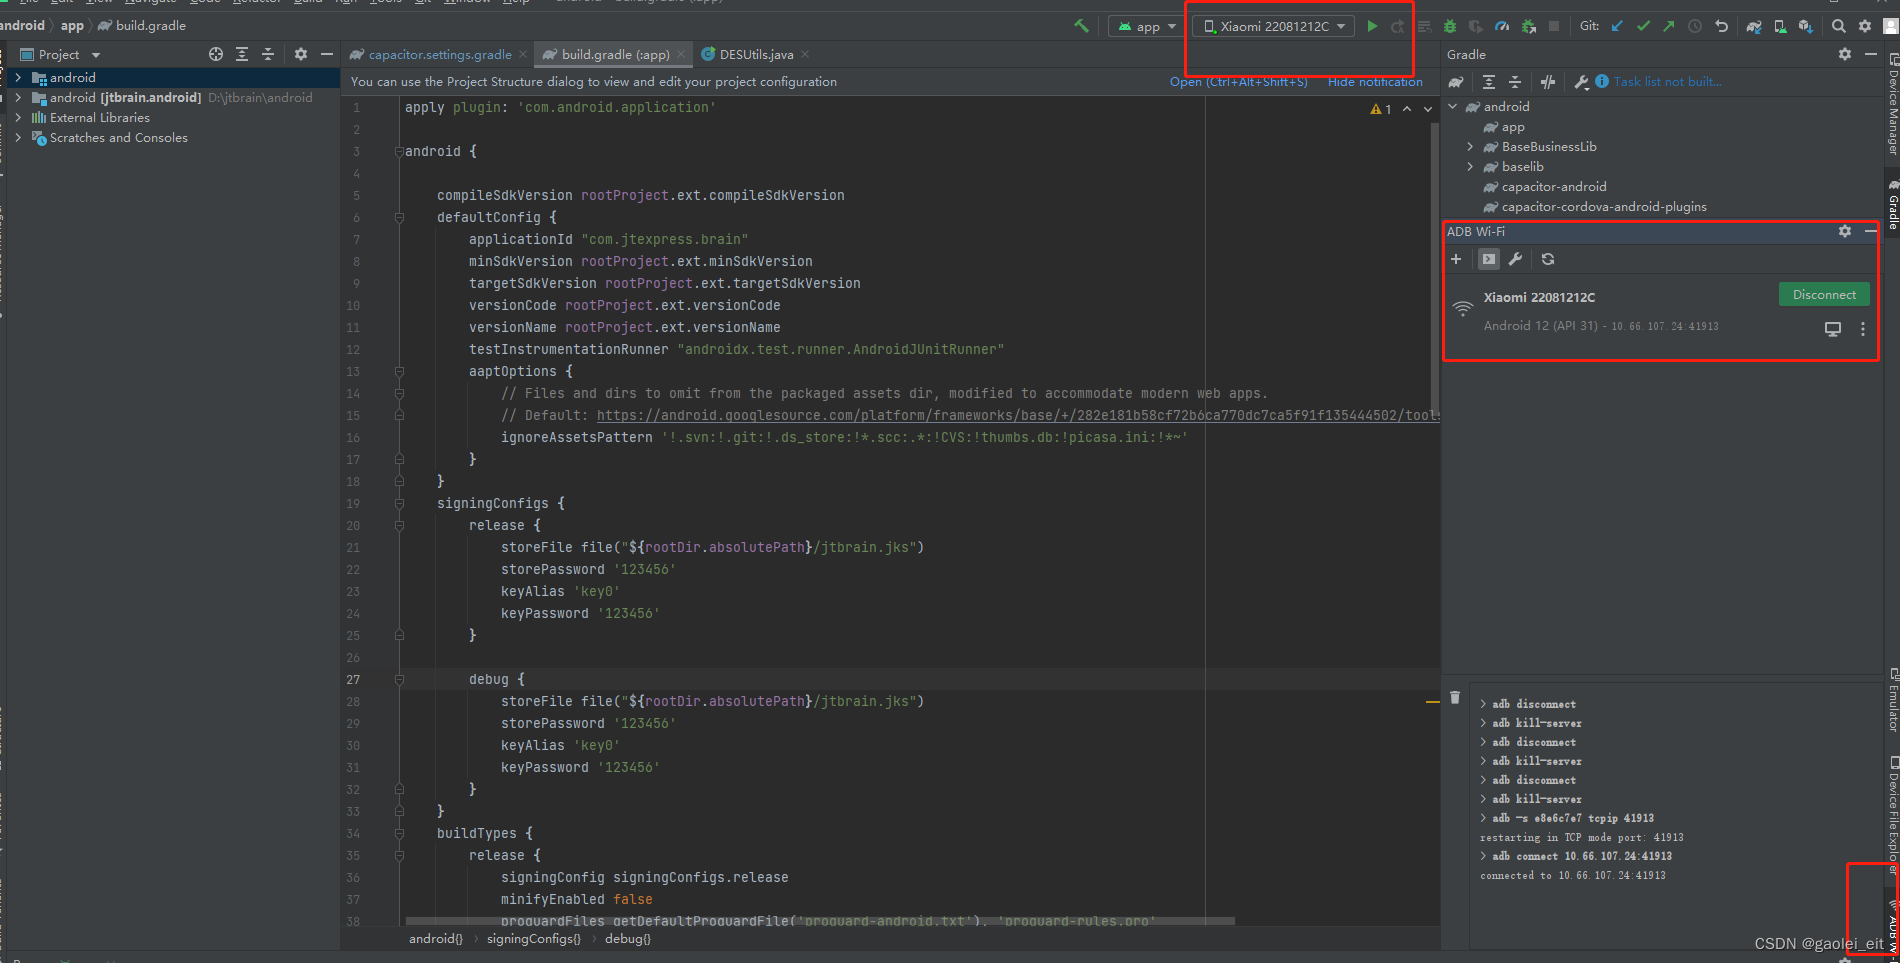This screenshot has height=963, width=1900.
Task: Open Gradle build settings wrench icon
Action: (1581, 82)
